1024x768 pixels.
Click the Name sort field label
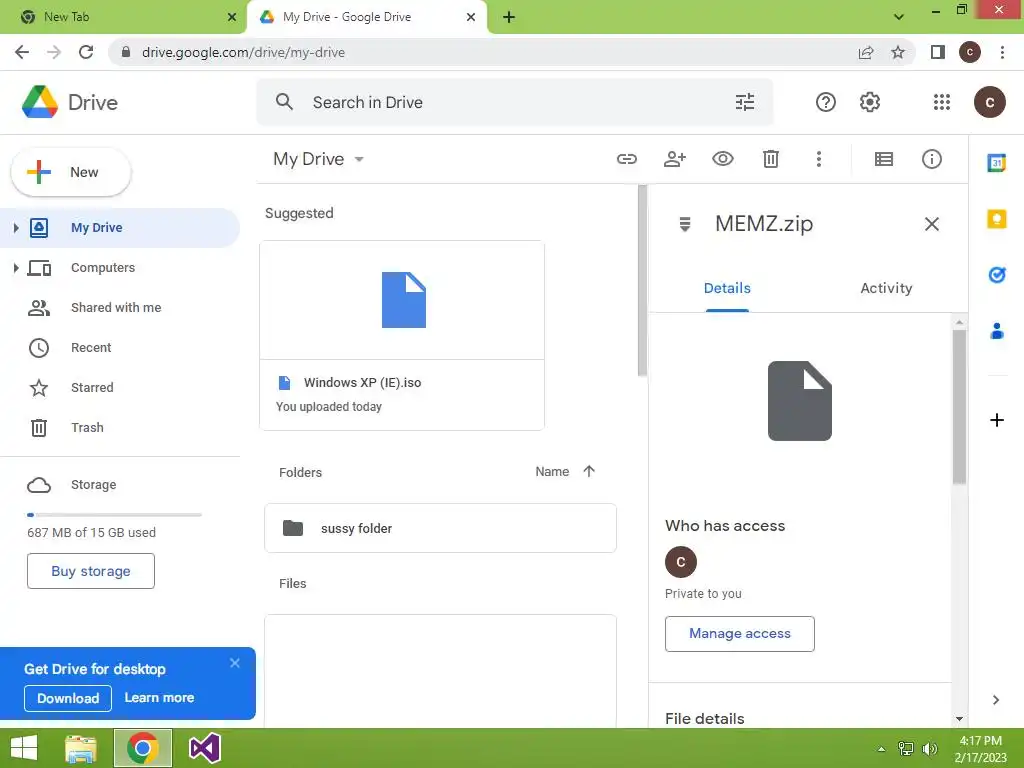pyautogui.click(x=552, y=472)
